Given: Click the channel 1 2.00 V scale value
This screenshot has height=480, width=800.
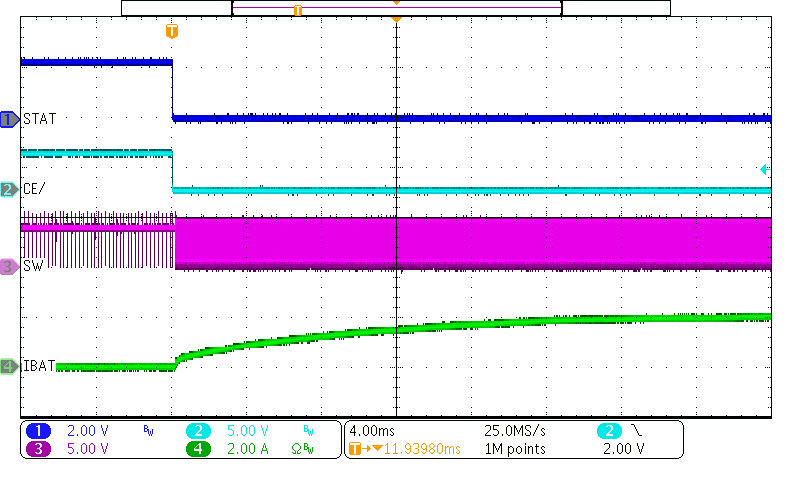Looking at the screenshot, I should point(86,430).
